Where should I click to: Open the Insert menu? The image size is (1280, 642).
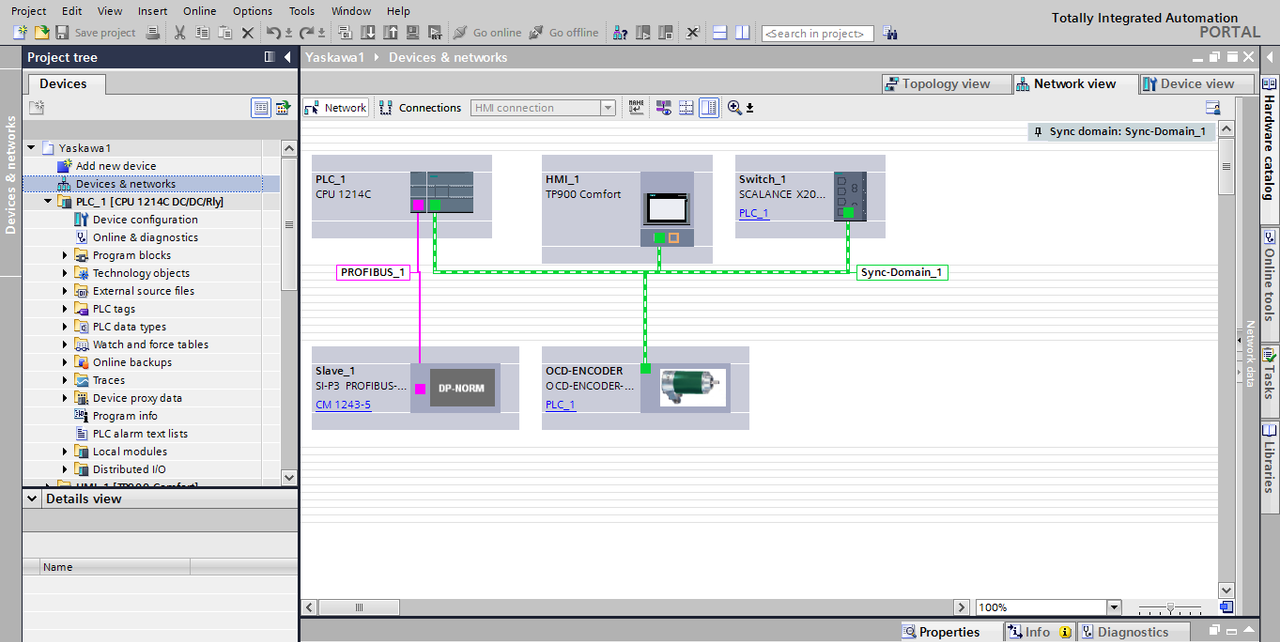(152, 11)
